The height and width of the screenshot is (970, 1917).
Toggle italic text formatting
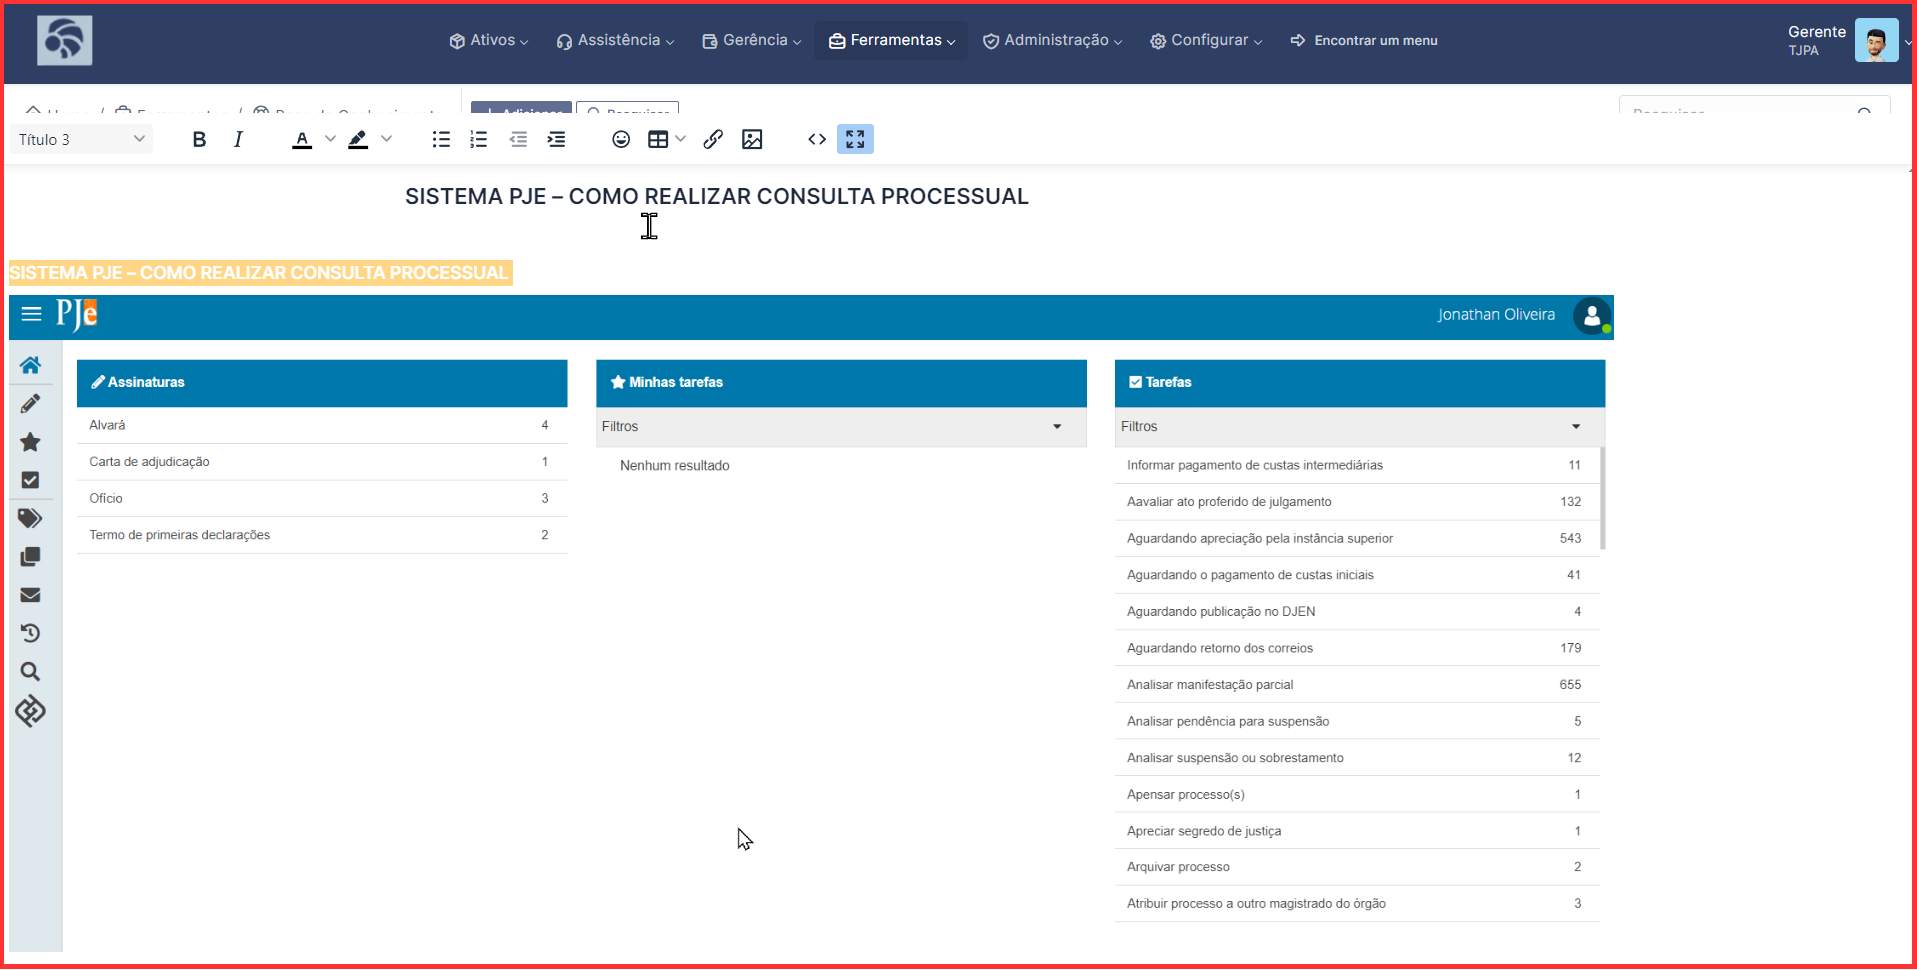[238, 140]
